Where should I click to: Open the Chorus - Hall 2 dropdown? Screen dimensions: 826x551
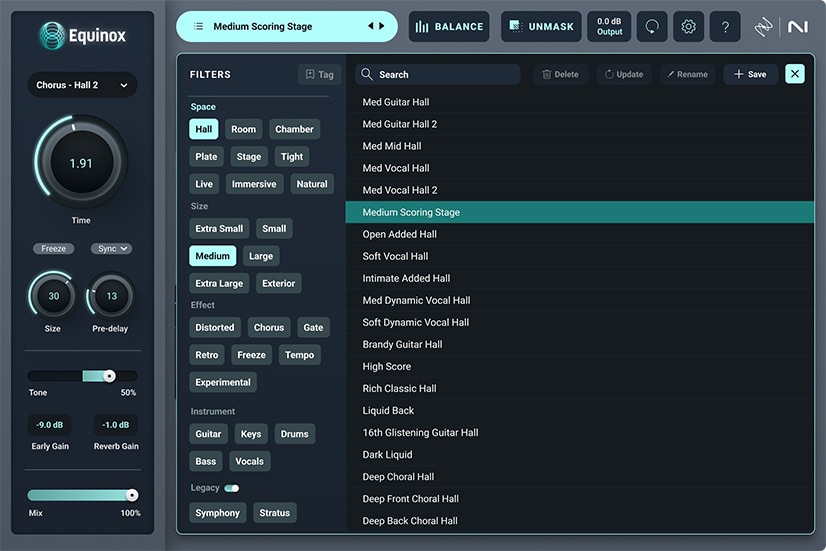pyautogui.click(x=81, y=85)
